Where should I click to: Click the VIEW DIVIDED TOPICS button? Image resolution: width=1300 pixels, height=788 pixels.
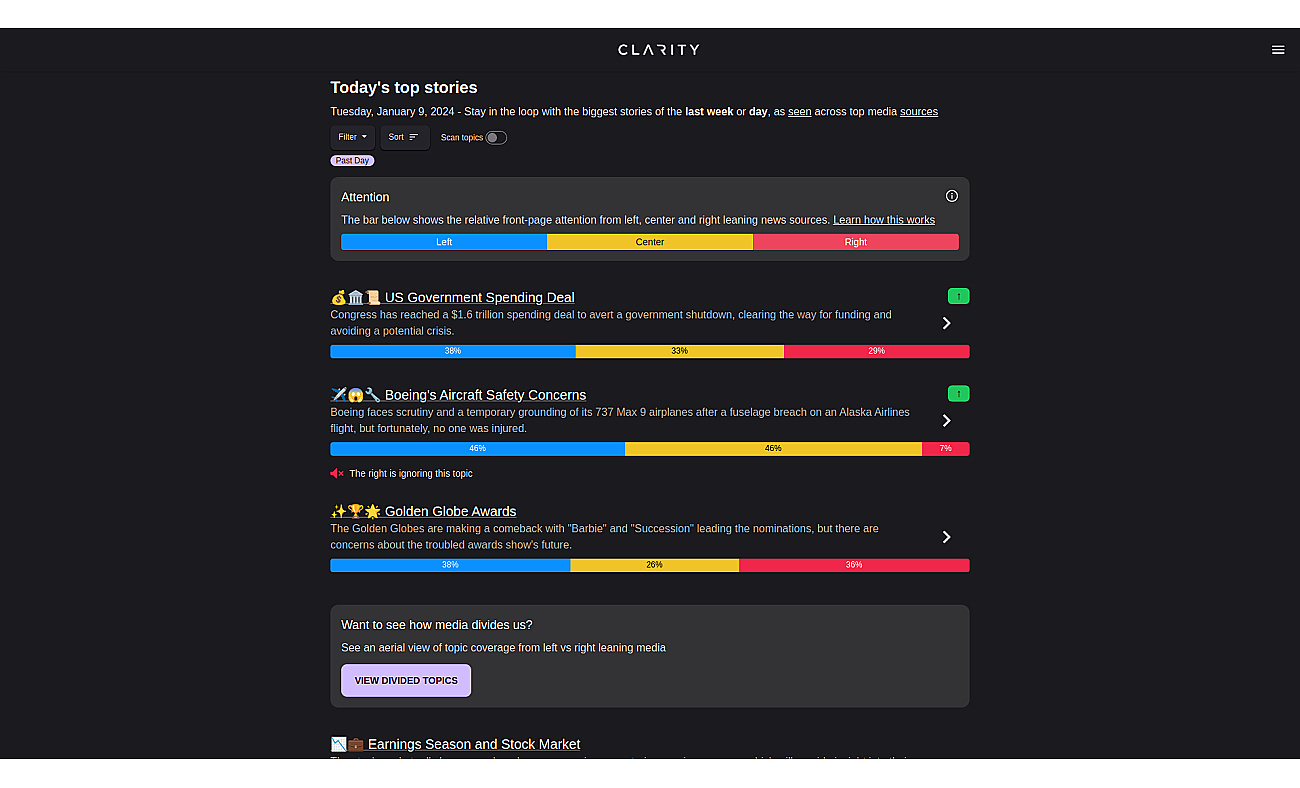406,680
